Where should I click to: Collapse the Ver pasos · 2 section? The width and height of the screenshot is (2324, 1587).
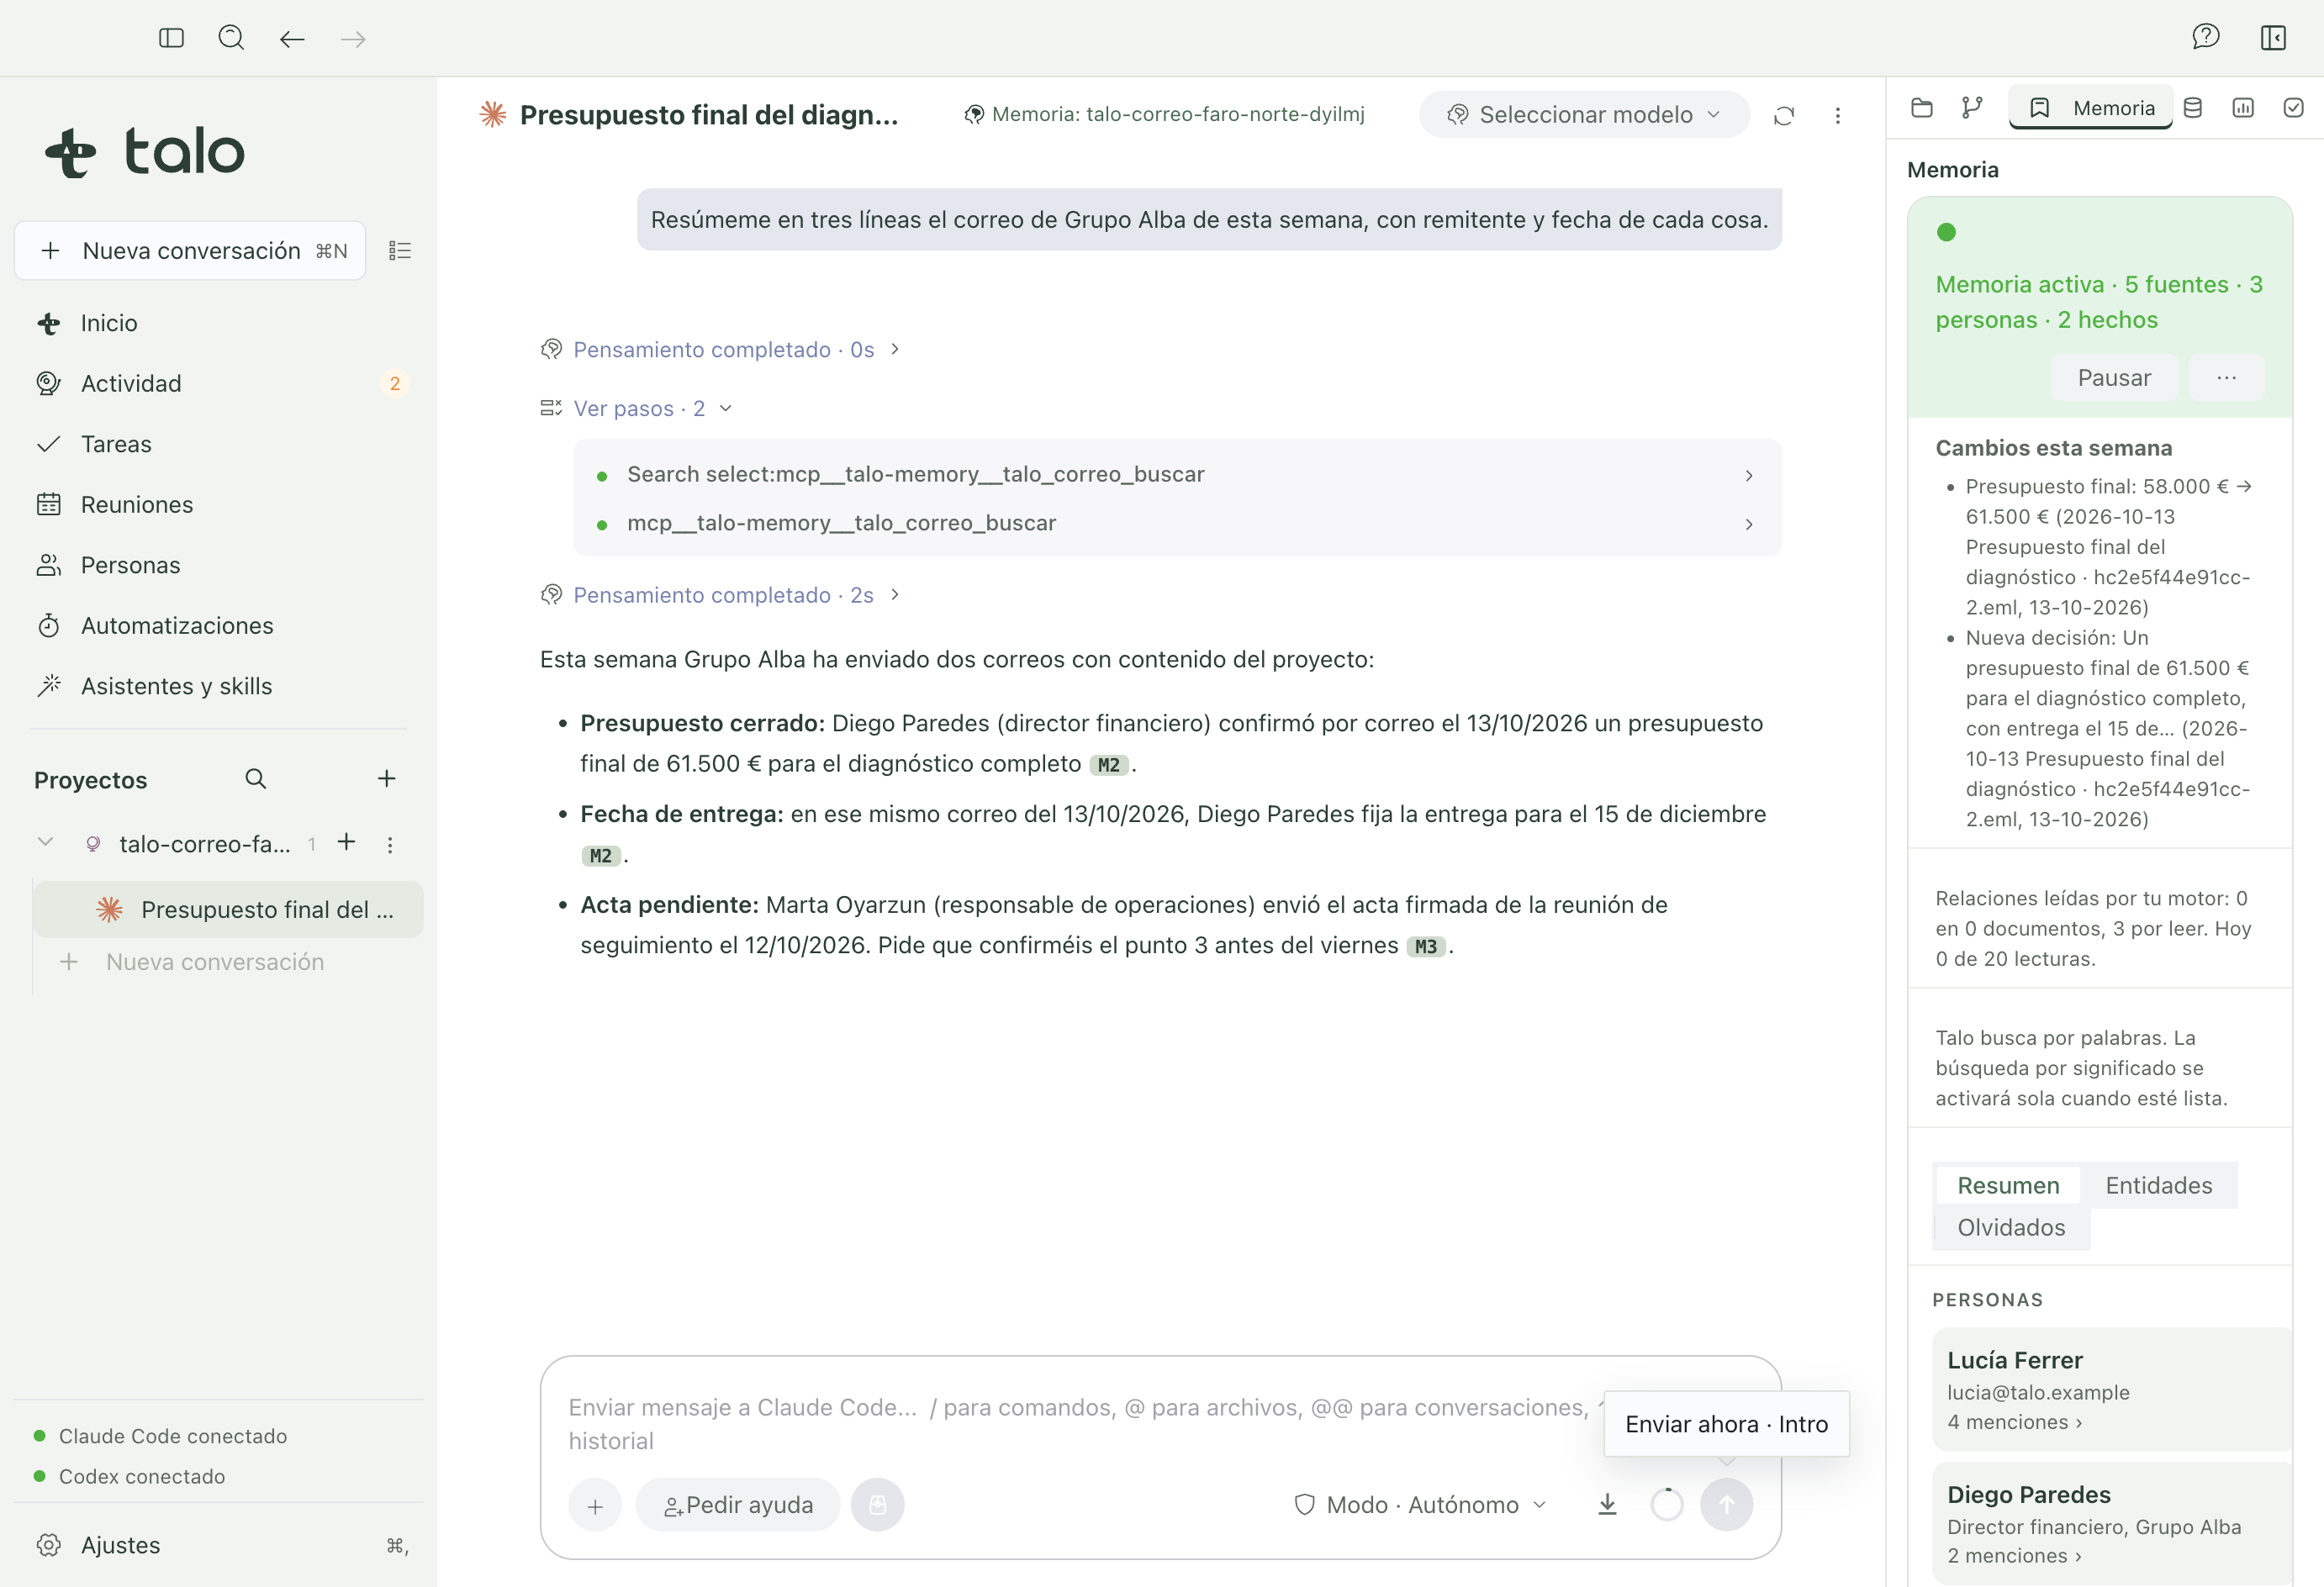click(637, 408)
